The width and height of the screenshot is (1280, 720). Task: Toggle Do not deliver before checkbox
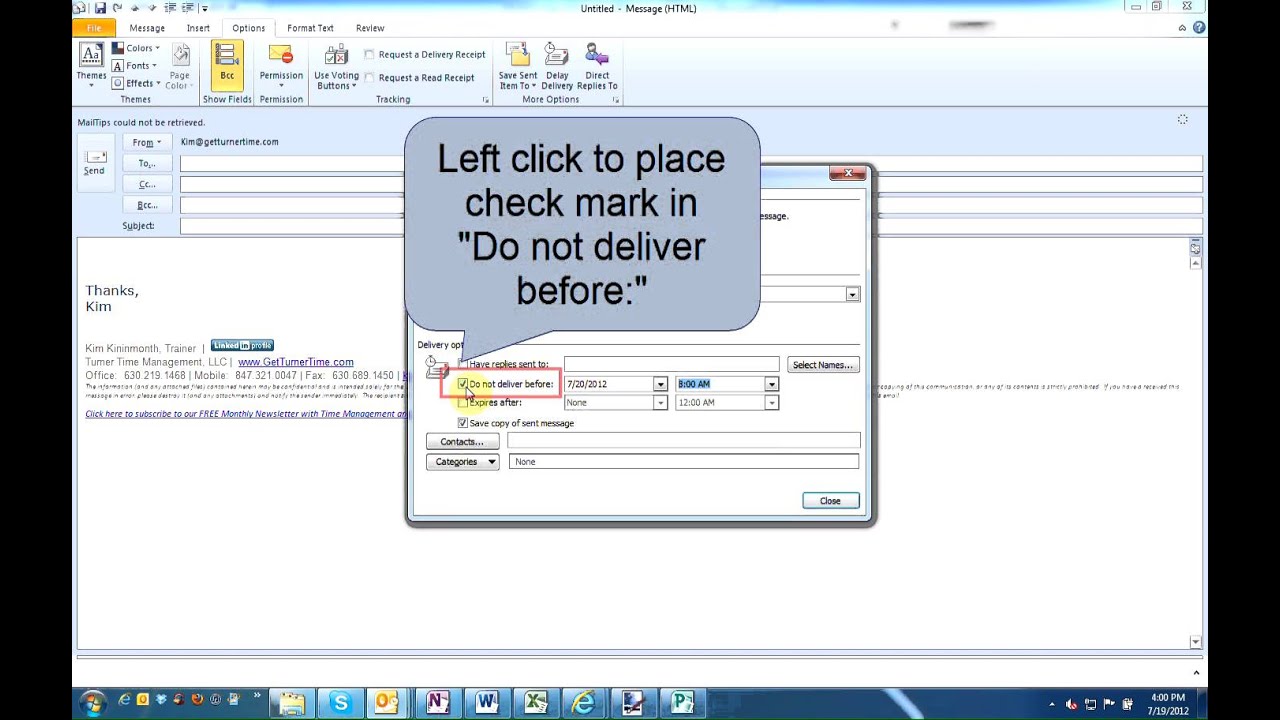click(x=462, y=384)
